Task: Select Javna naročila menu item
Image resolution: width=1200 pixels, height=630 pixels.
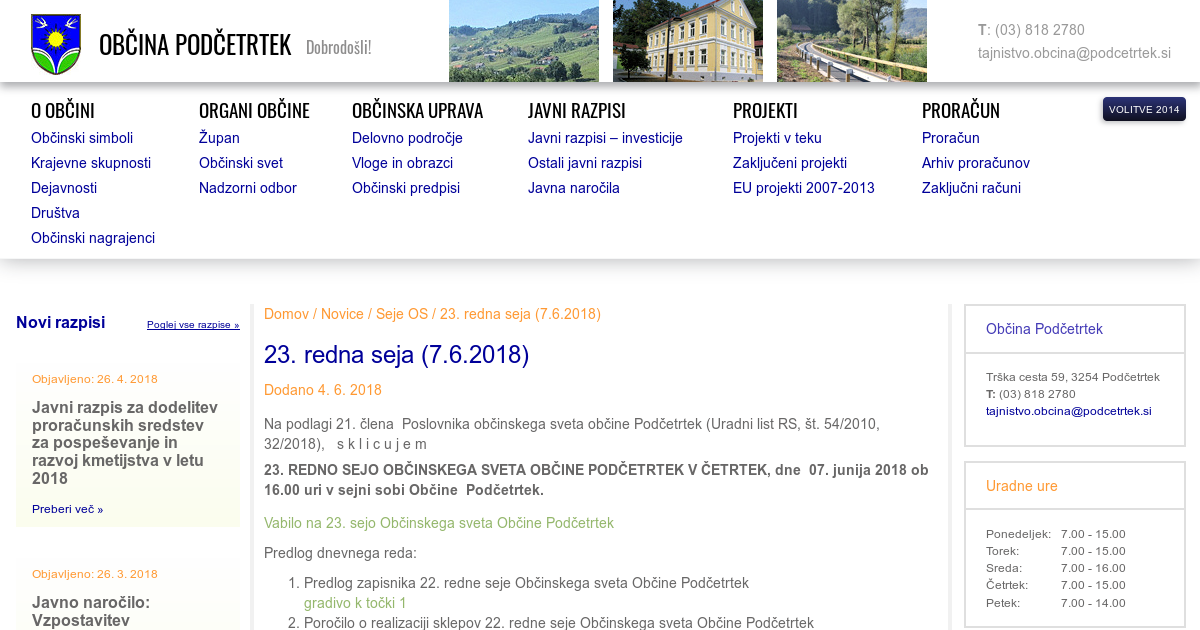Action: click(574, 188)
